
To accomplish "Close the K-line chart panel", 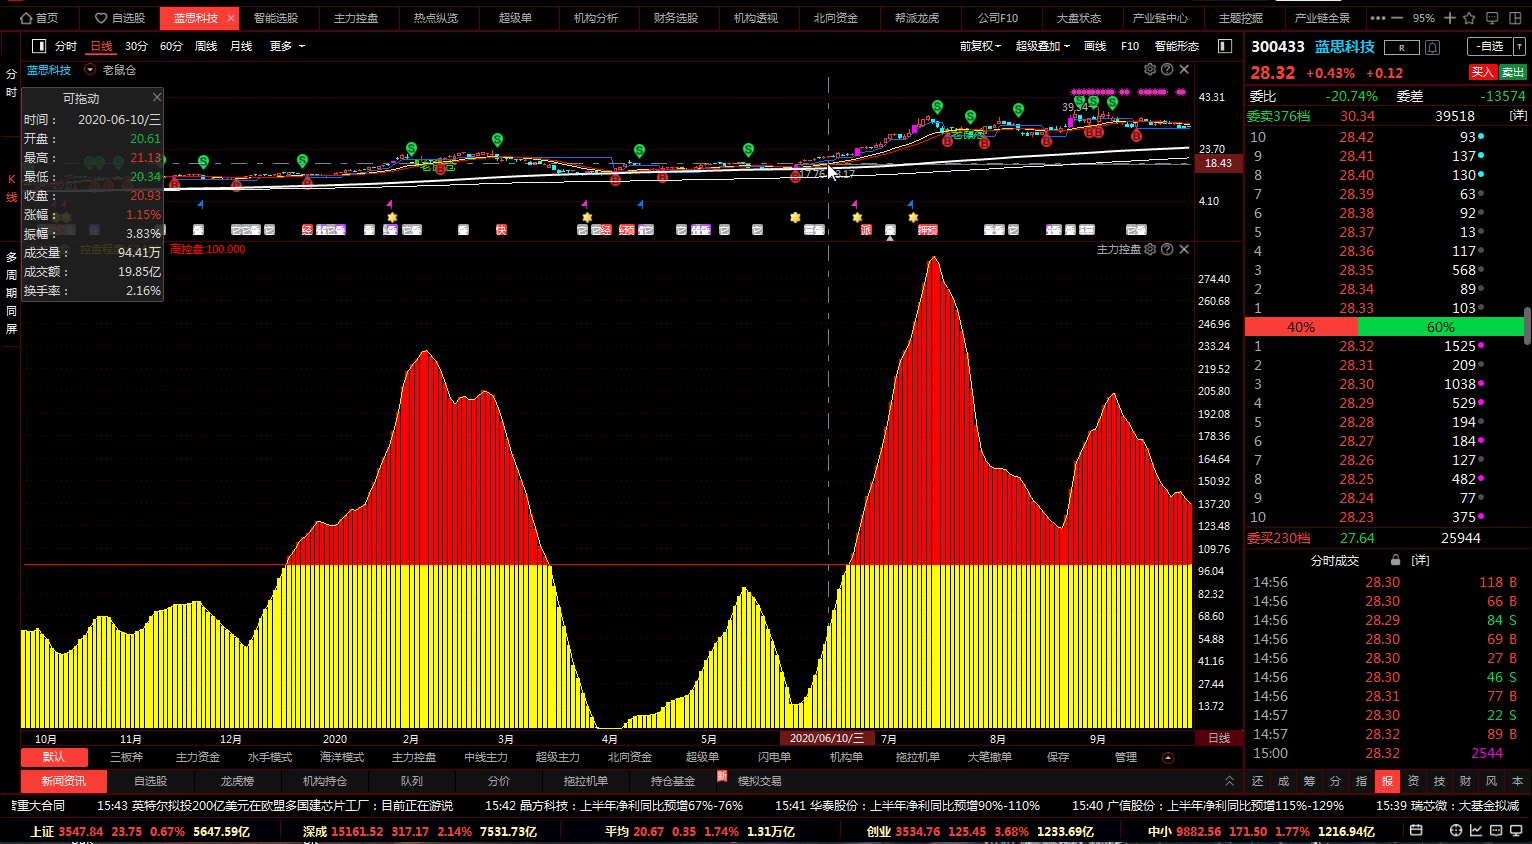I will (x=1184, y=69).
